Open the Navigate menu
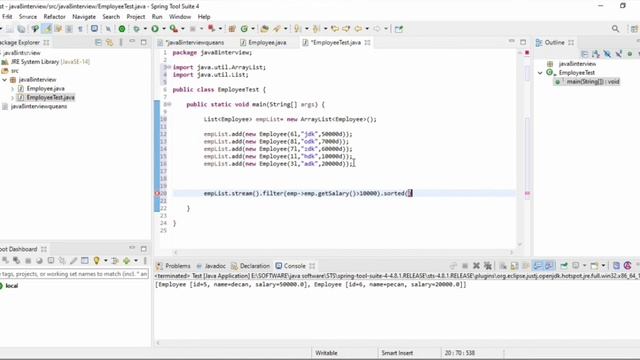This screenshot has height=360, width=640. [x=84, y=17]
